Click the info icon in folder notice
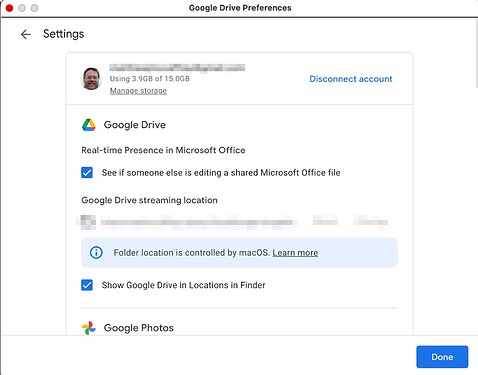 (x=96, y=252)
